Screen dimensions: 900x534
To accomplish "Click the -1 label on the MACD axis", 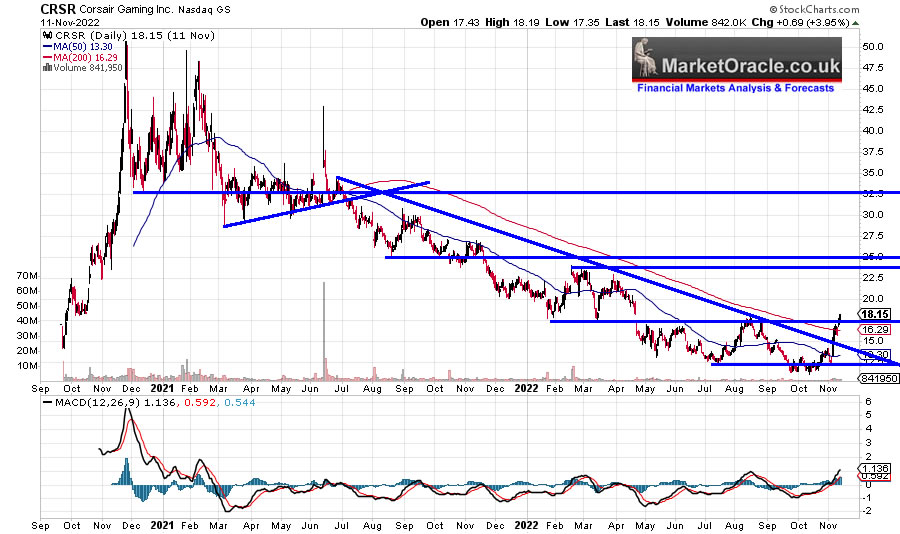I will [868, 497].
